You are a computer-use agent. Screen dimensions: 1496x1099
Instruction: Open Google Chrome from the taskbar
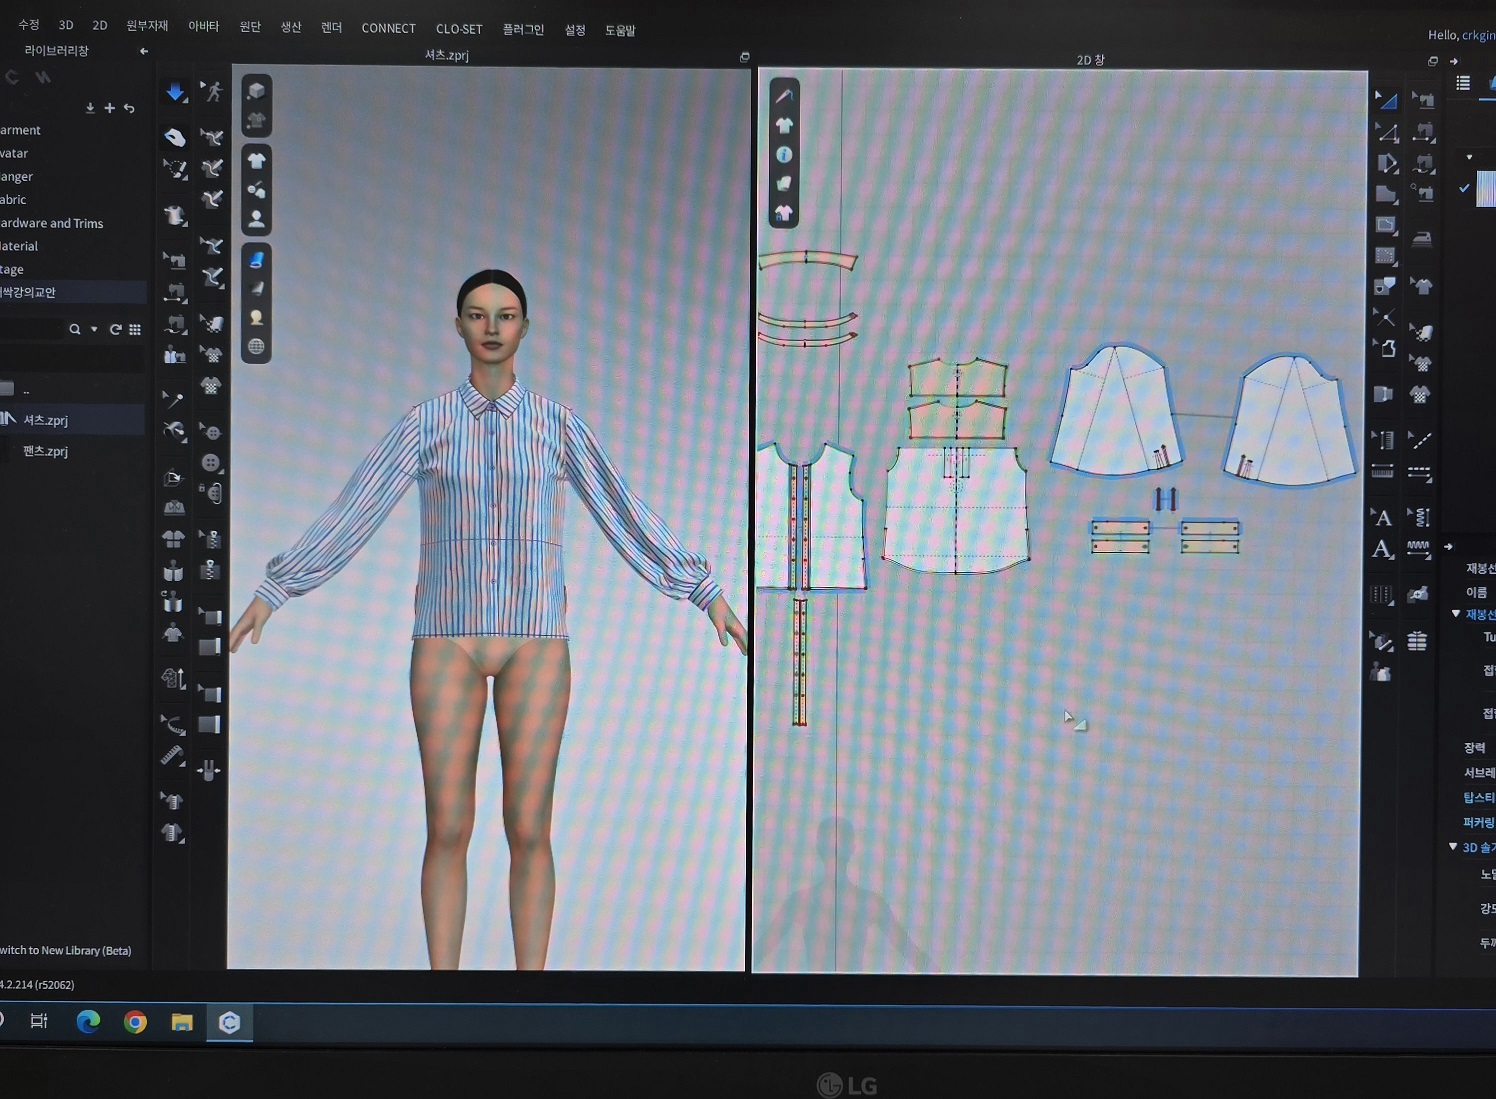pyautogui.click(x=135, y=1021)
